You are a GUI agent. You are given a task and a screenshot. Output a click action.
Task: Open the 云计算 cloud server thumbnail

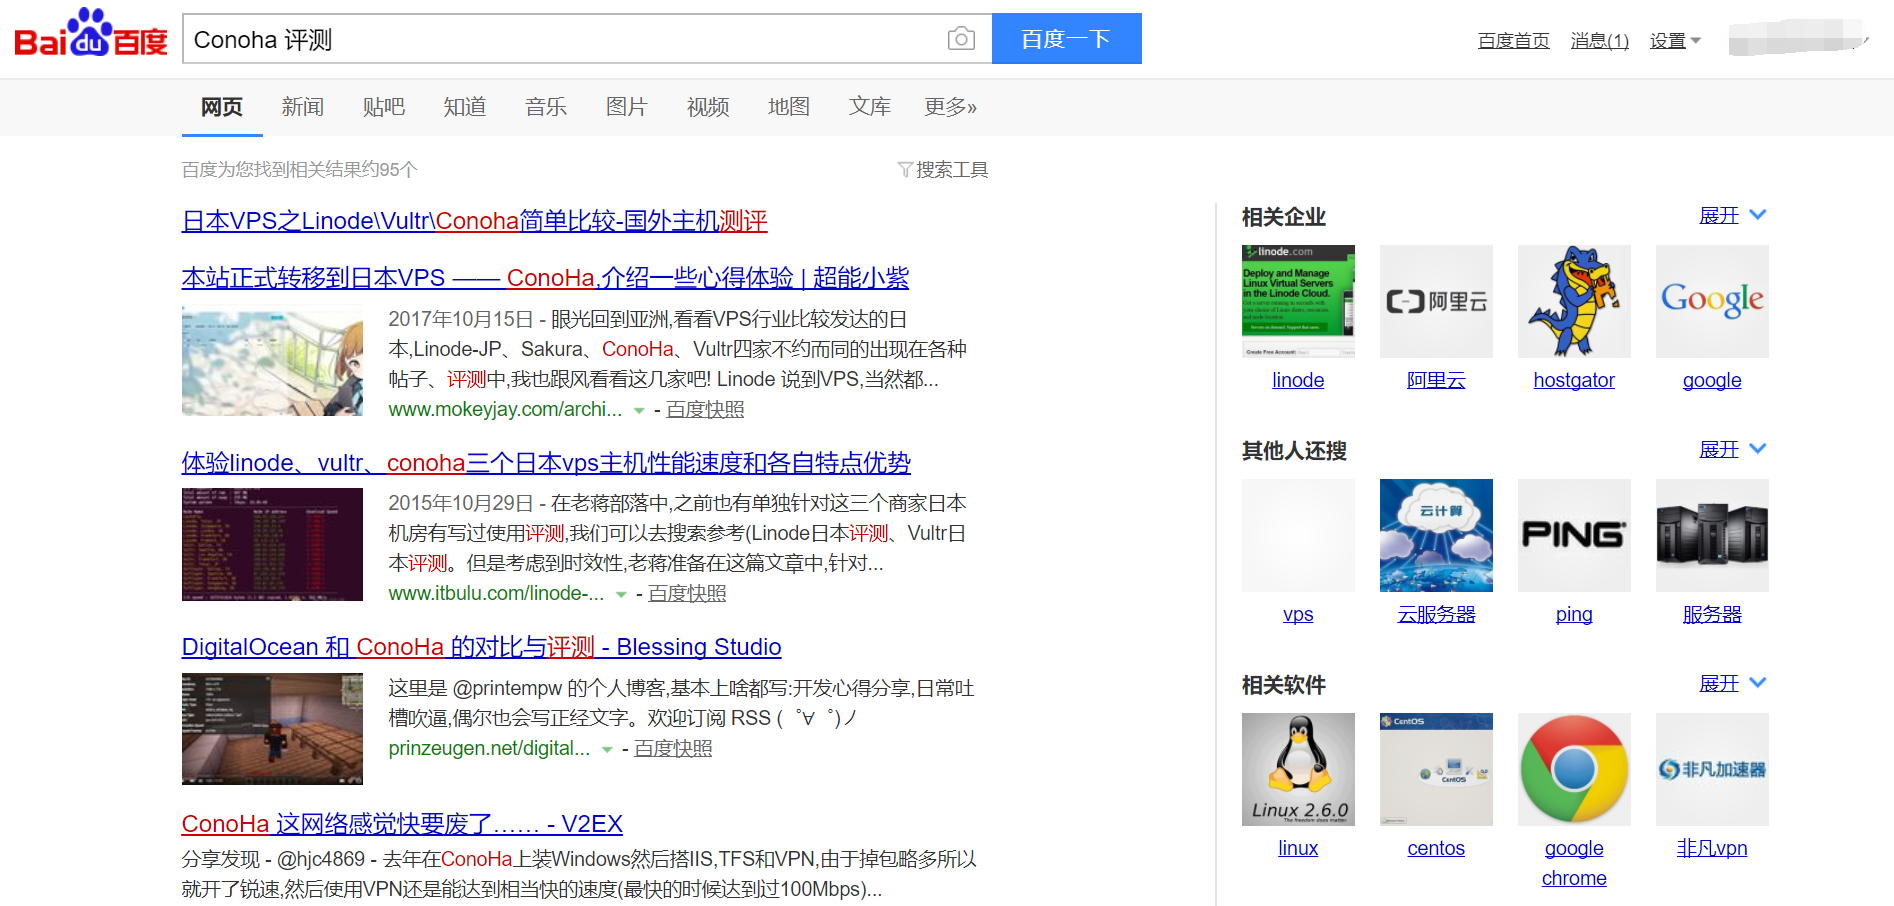(1436, 535)
